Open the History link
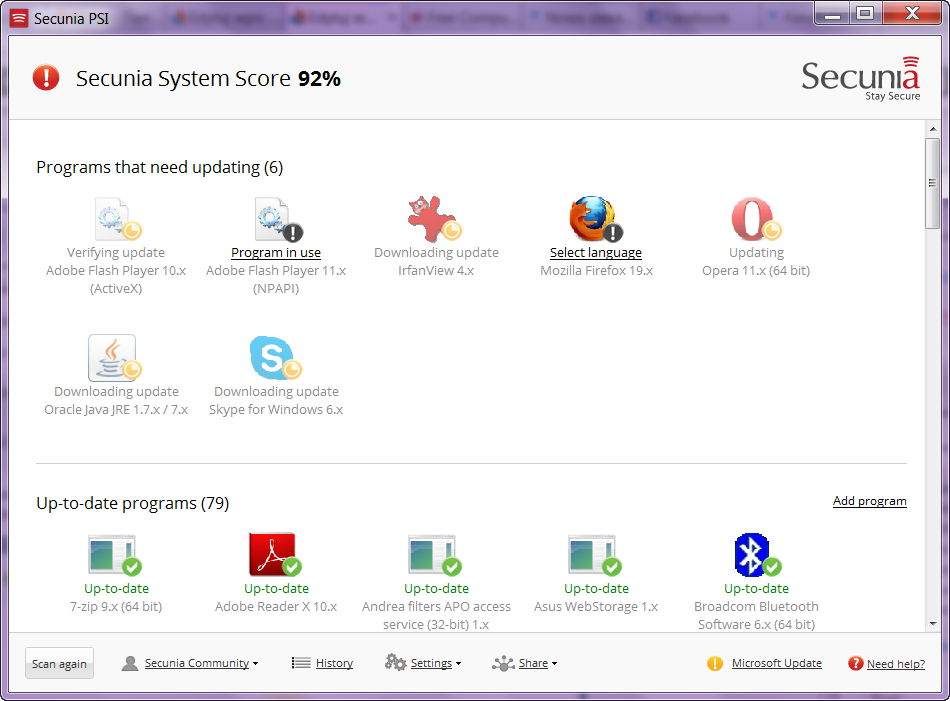The width and height of the screenshot is (950, 701). pos(334,663)
